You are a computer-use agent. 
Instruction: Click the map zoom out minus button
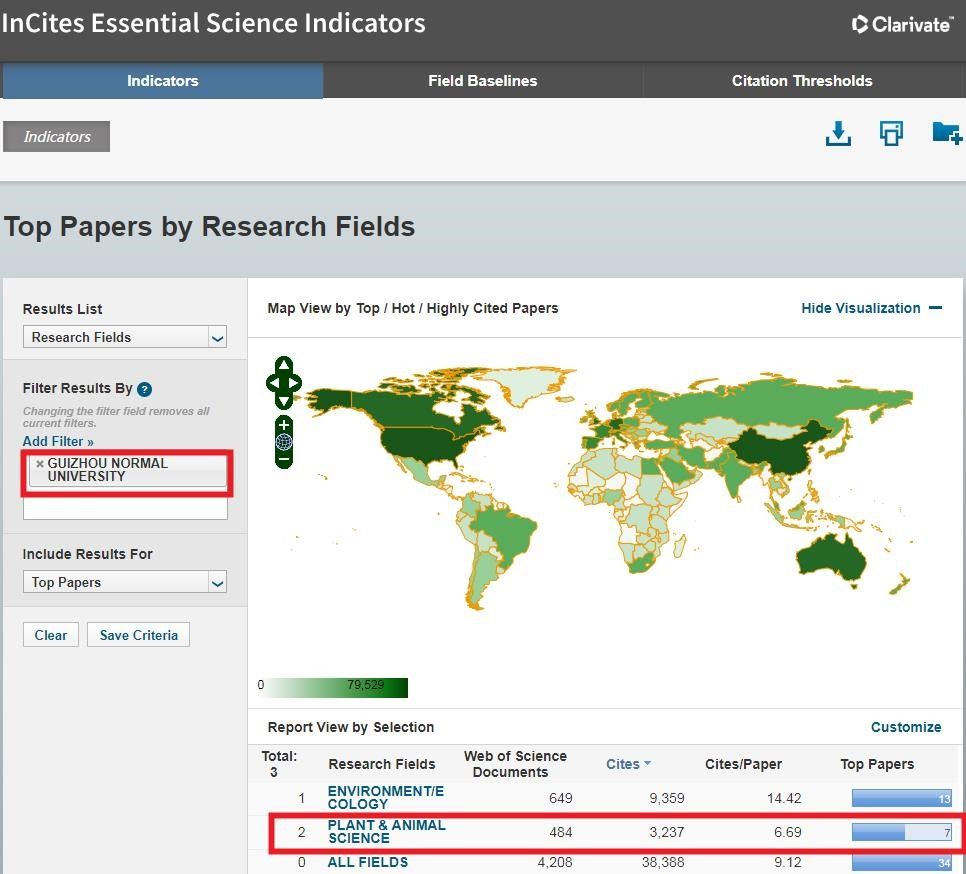click(x=284, y=459)
